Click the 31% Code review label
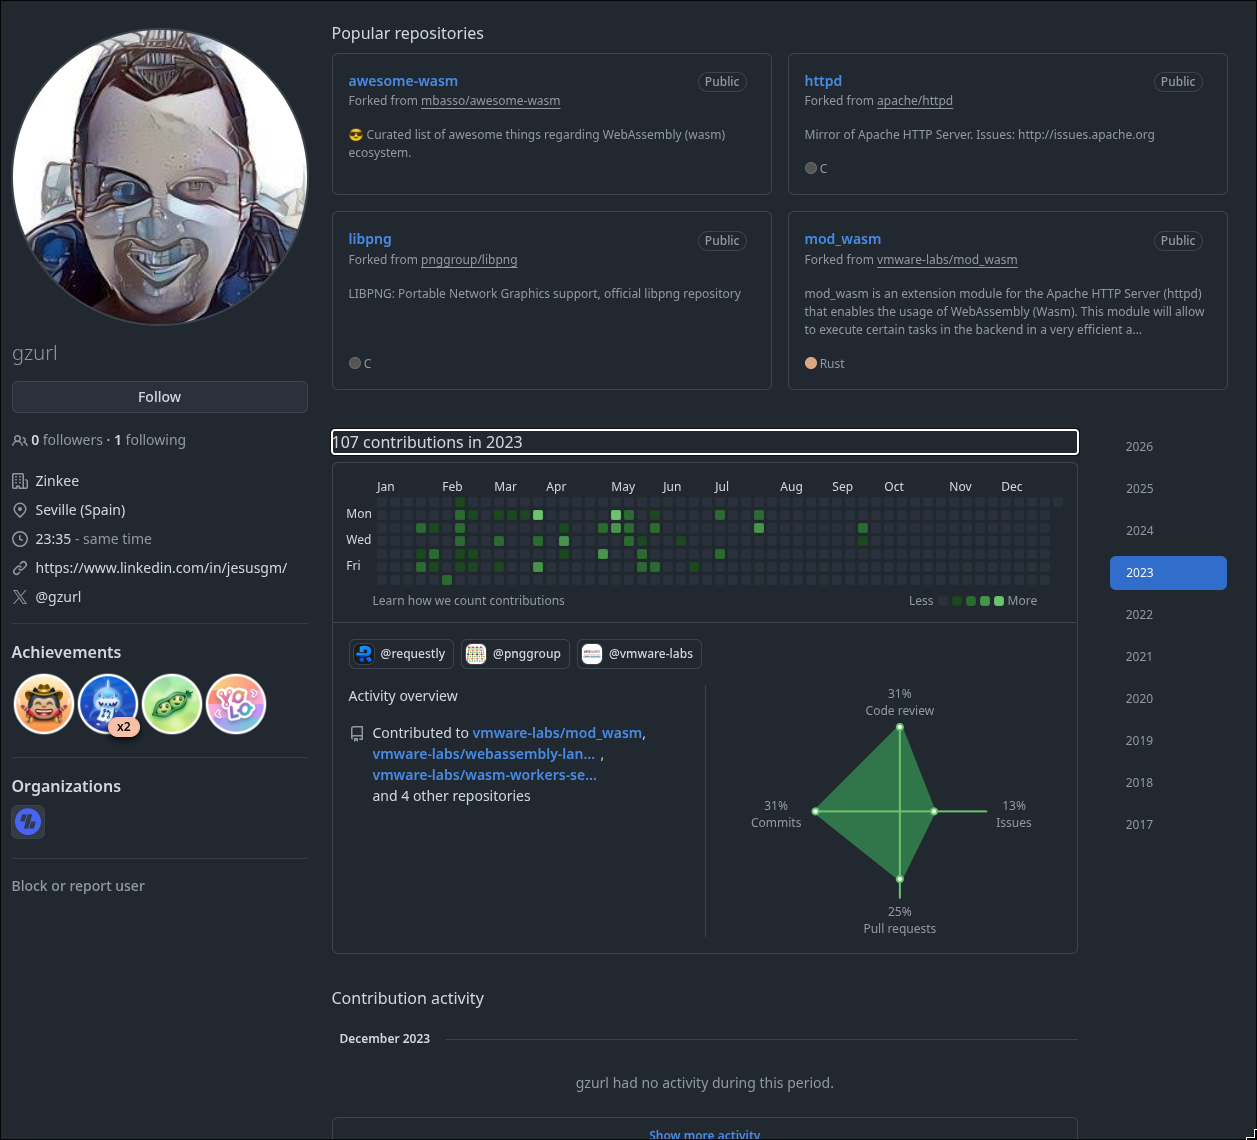The width and height of the screenshot is (1257, 1140). [x=900, y=702]
